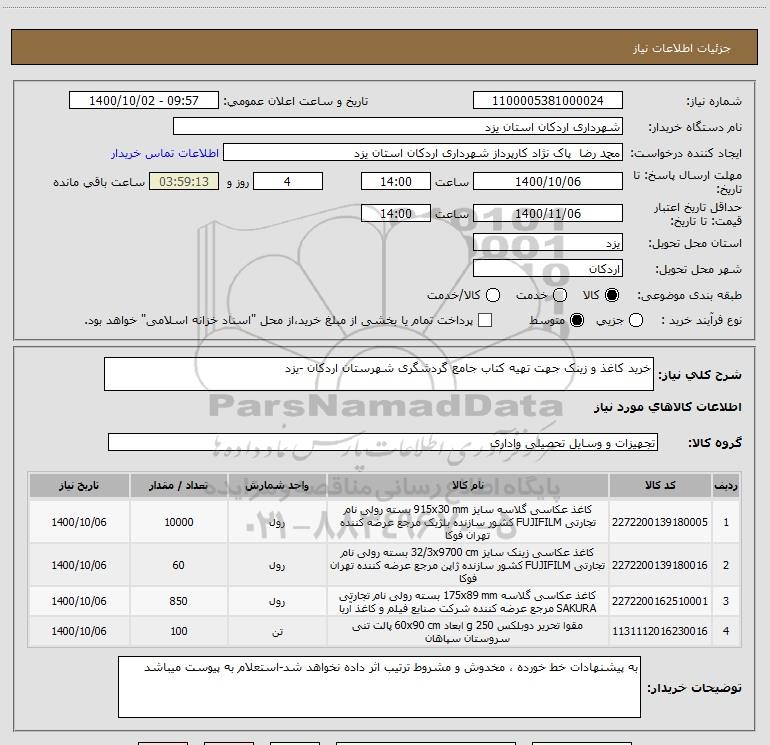Click the goods group field تجهیزات و وسایل تحصیلی

383,442
